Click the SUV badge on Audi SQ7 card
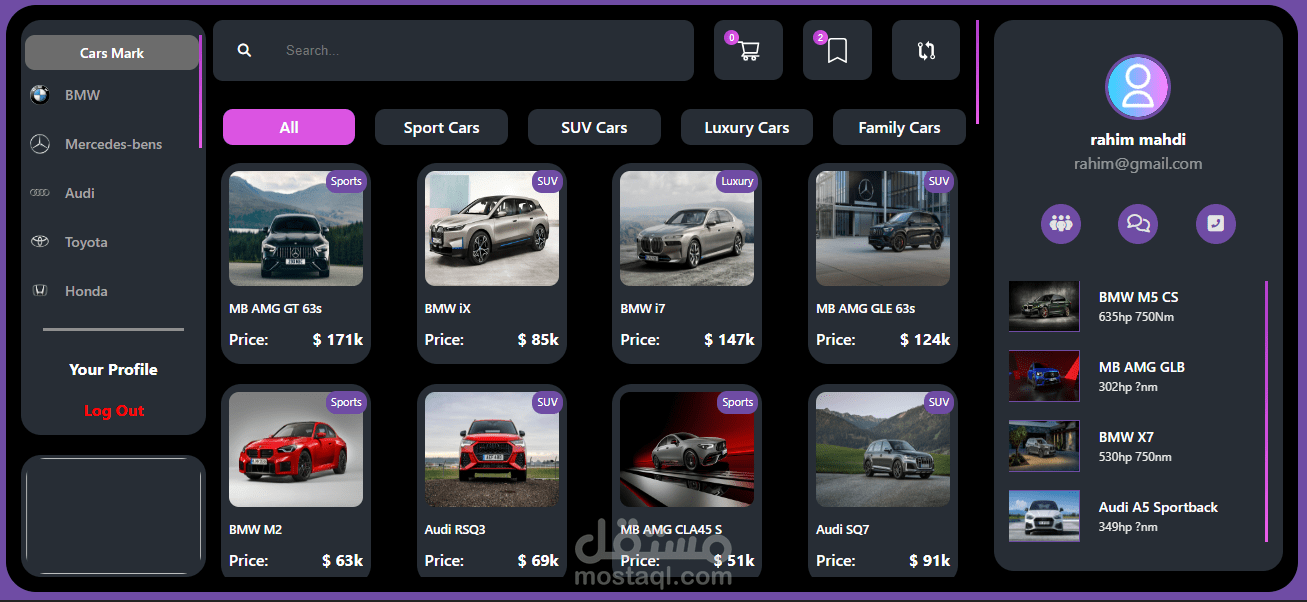The width and height of the screenshot is (1307, 602). coord(938,402)
